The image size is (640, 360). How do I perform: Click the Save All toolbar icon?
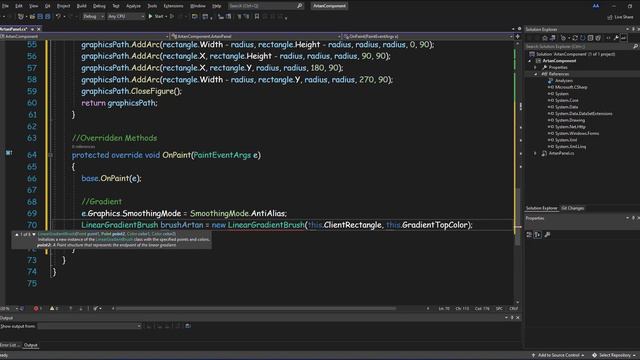click(48, 17)
